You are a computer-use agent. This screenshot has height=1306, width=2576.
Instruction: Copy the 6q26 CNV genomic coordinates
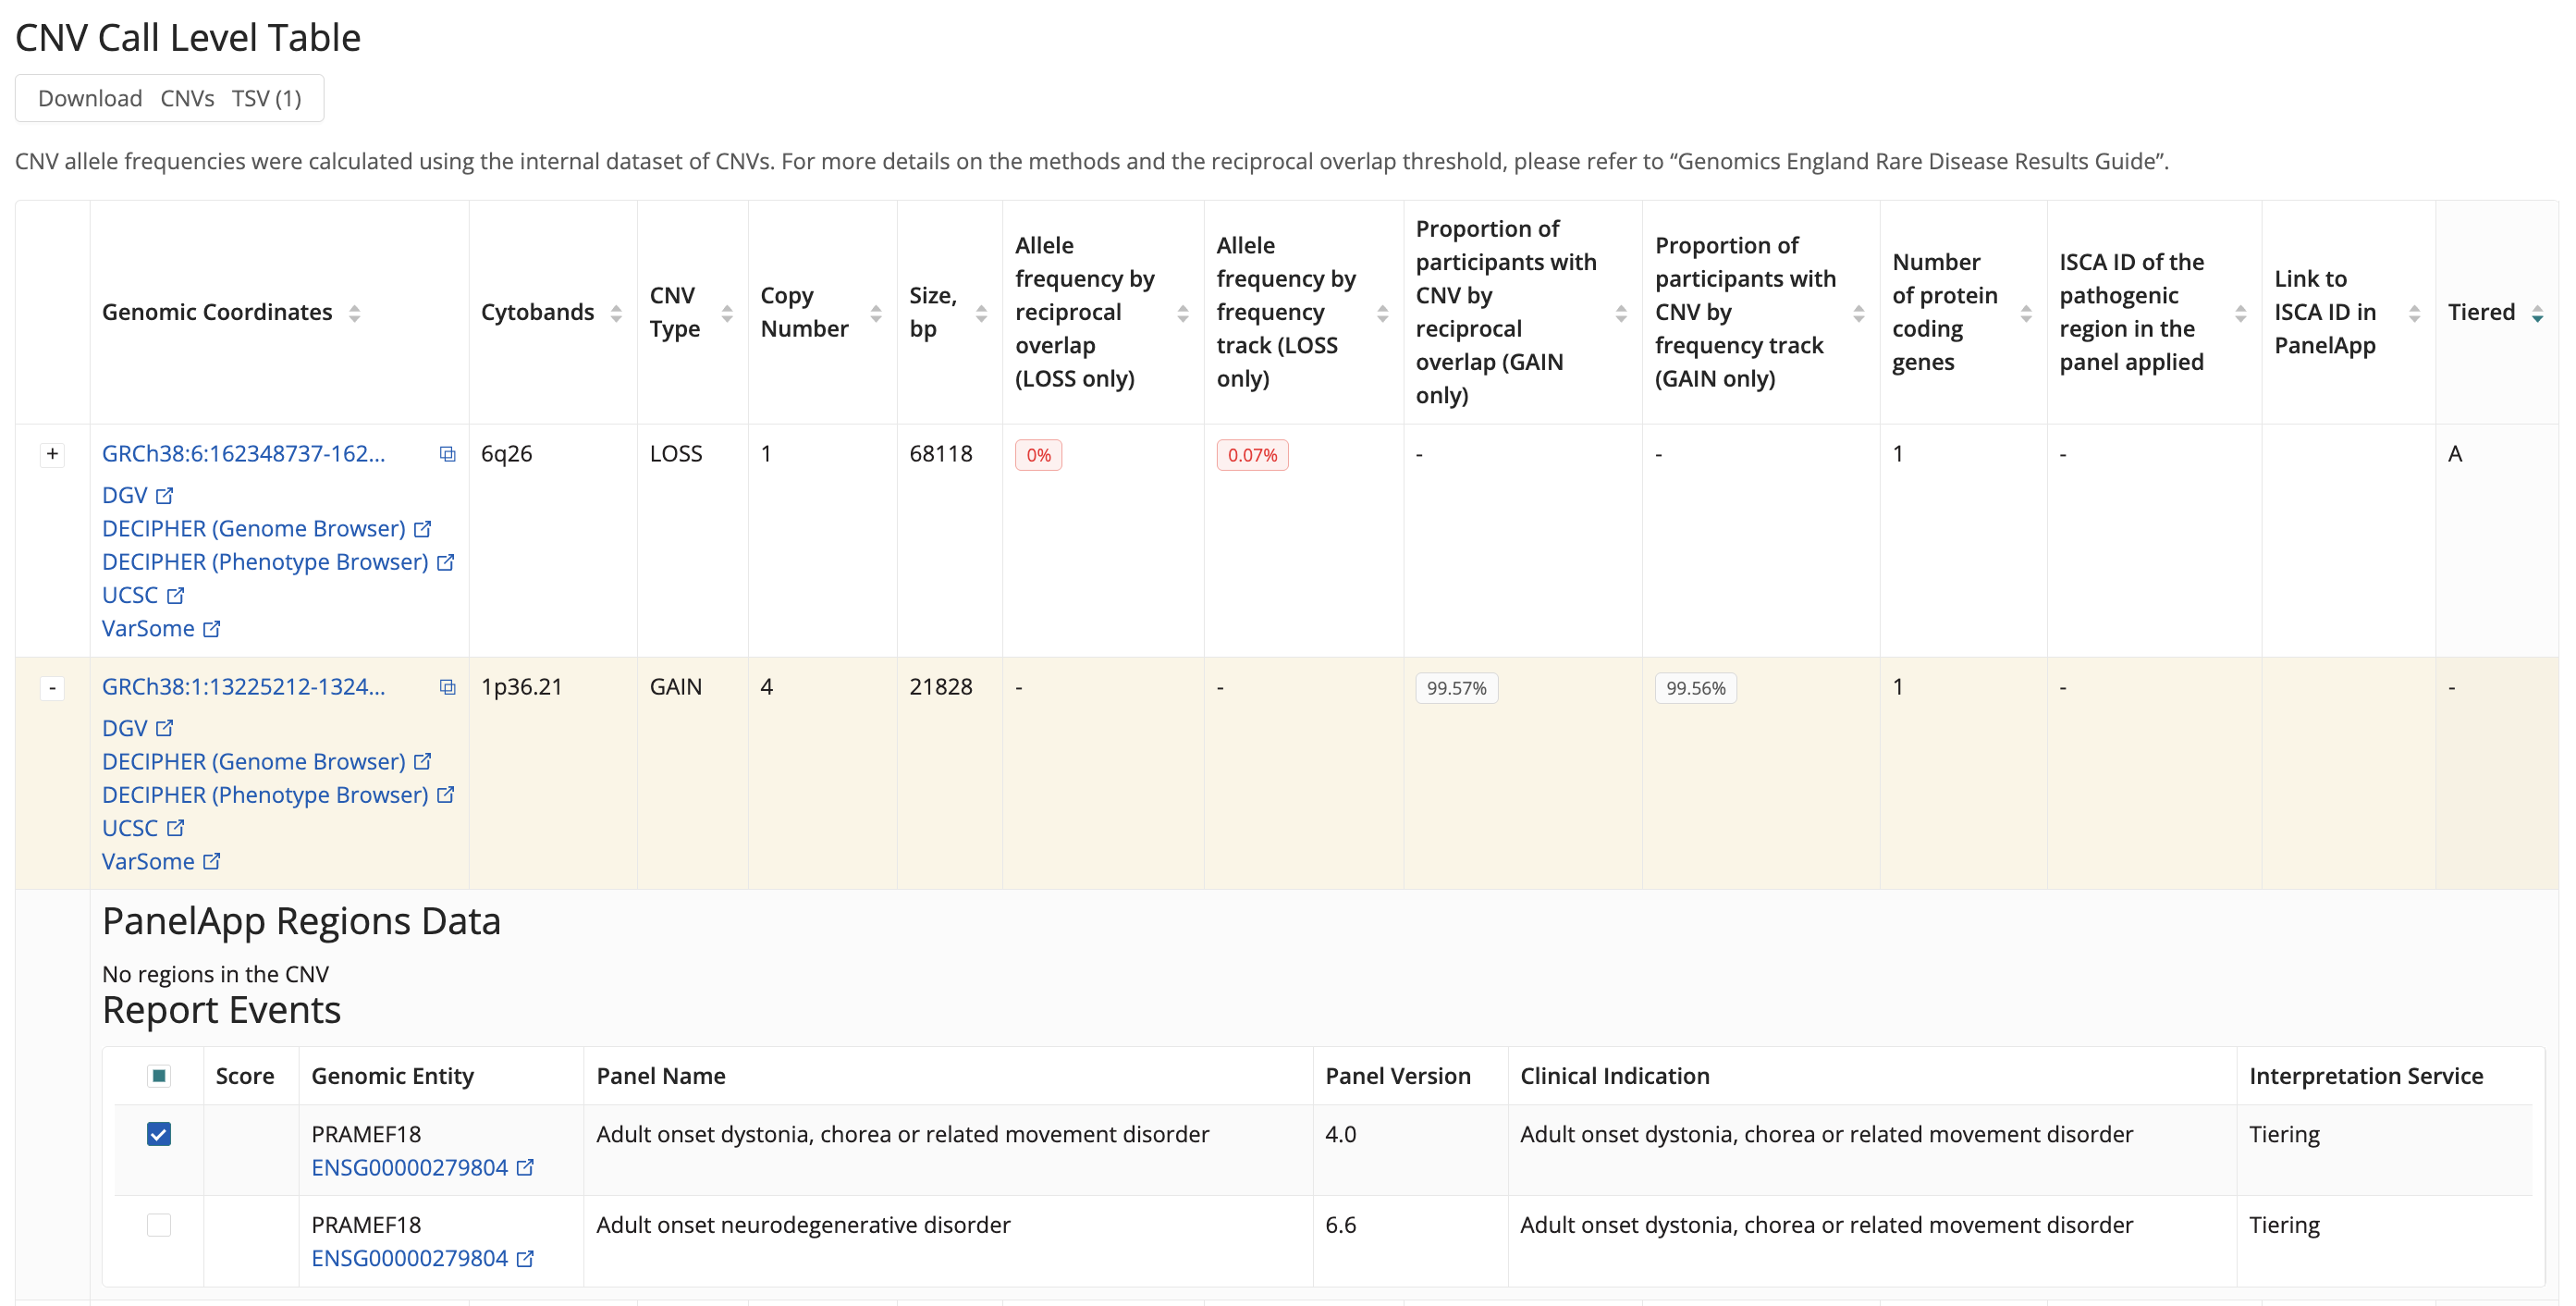pos(447,454)
